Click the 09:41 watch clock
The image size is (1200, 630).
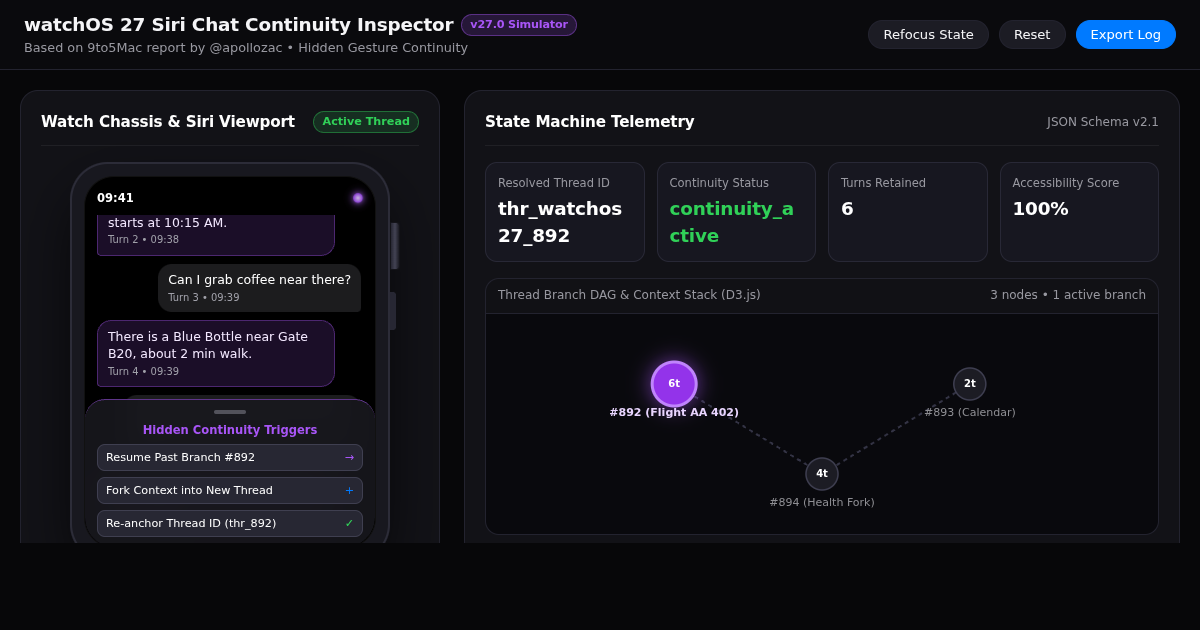[115, 198]
